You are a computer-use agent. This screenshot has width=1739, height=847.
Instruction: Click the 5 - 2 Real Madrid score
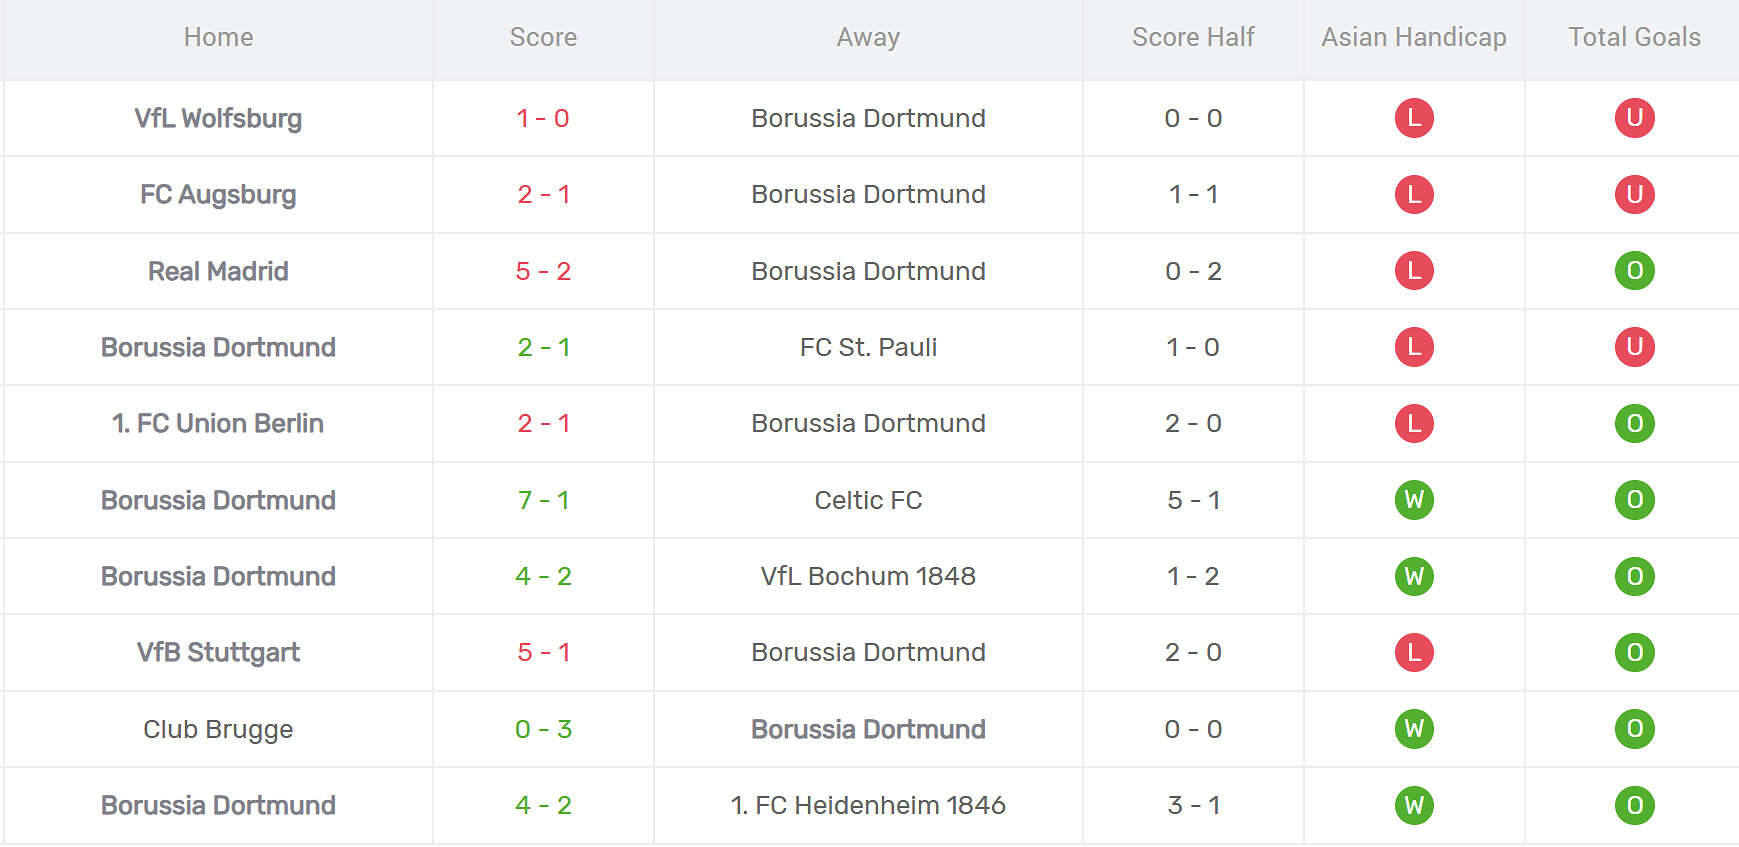click(x=543, y=271)
